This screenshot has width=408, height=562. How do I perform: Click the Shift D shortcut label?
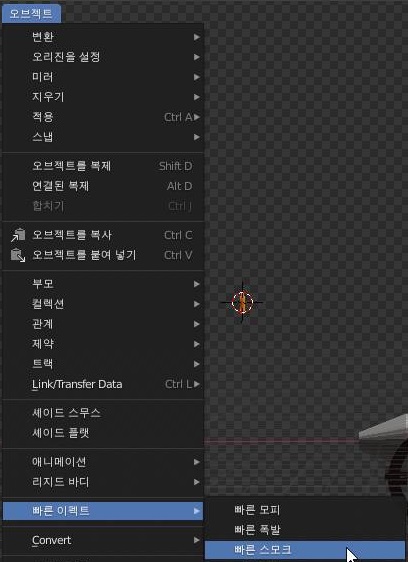176,166
